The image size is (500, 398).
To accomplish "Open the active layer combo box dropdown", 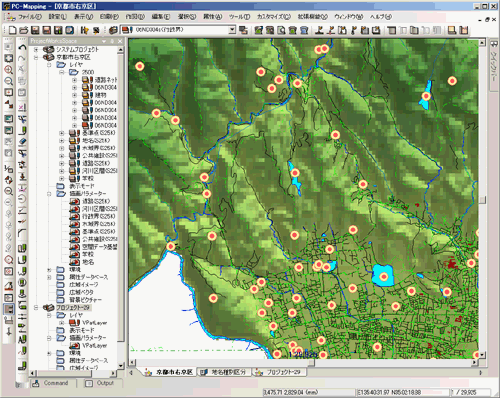I will pyautogui.click(x=232, y=30).
